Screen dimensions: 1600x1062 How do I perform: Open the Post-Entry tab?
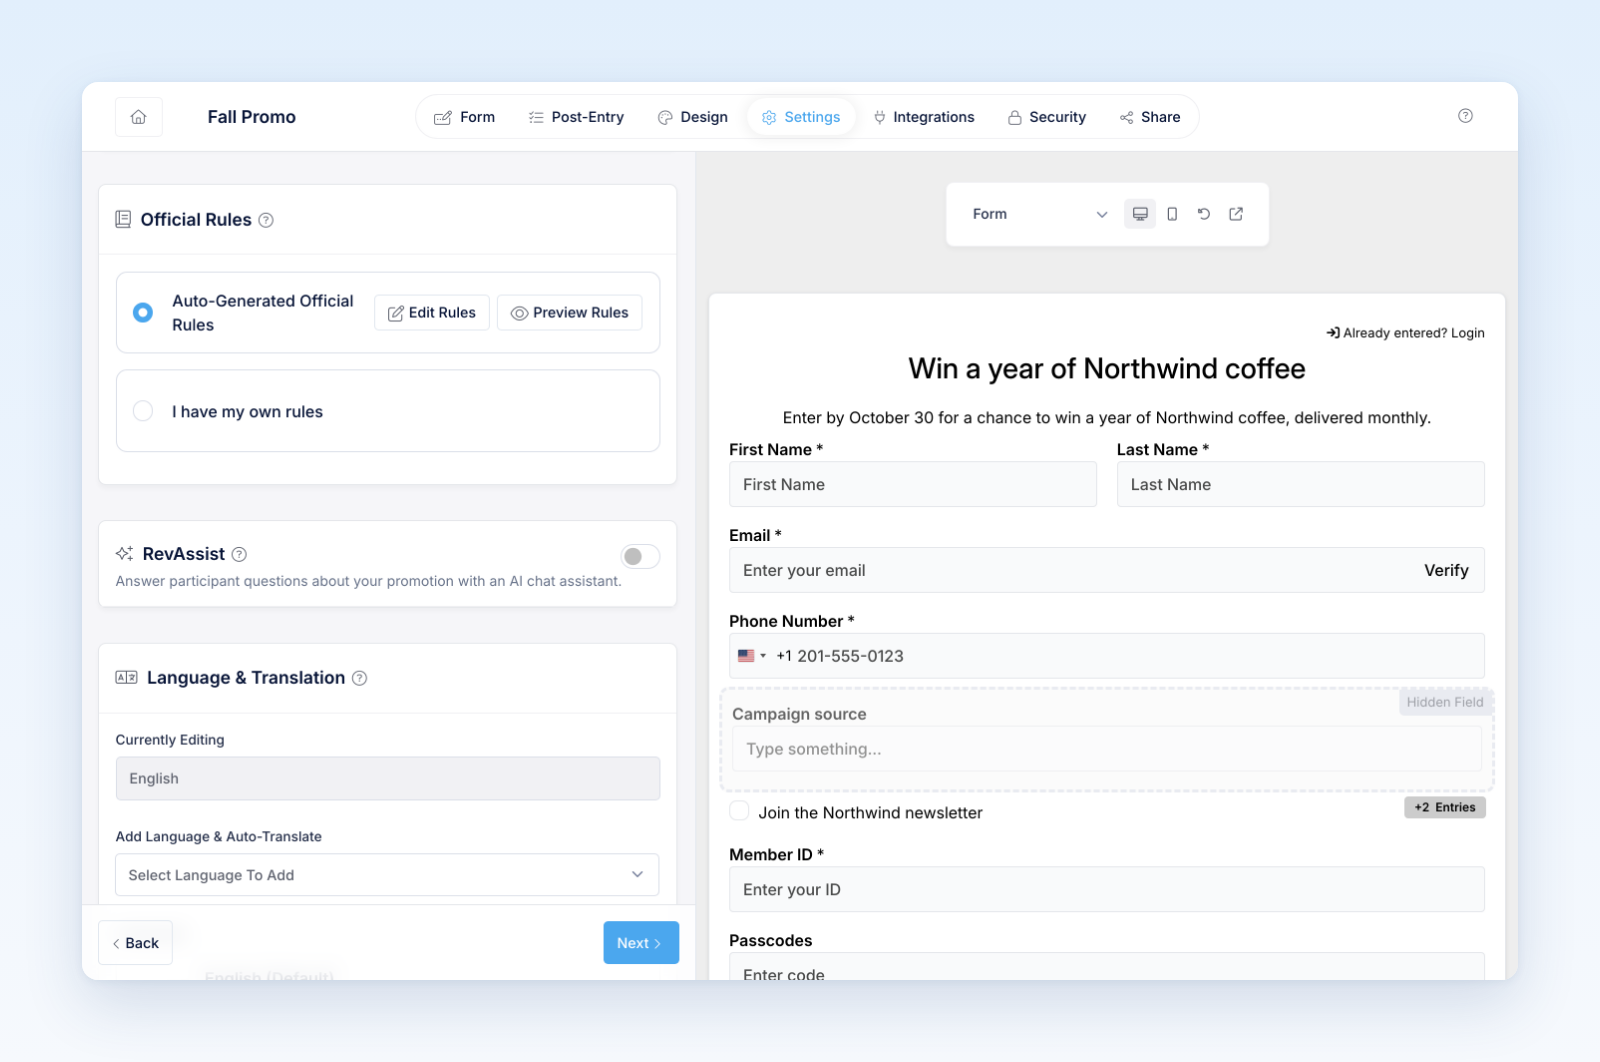pyautogui.click(x=577, y=117)
